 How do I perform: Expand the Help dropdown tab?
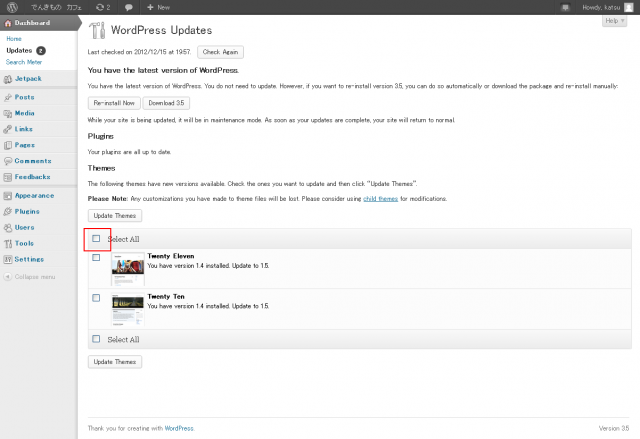pos(614,21)
